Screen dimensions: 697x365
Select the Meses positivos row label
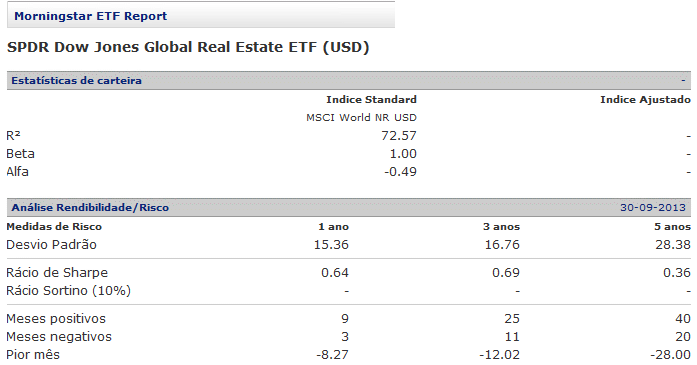[56, 319]
